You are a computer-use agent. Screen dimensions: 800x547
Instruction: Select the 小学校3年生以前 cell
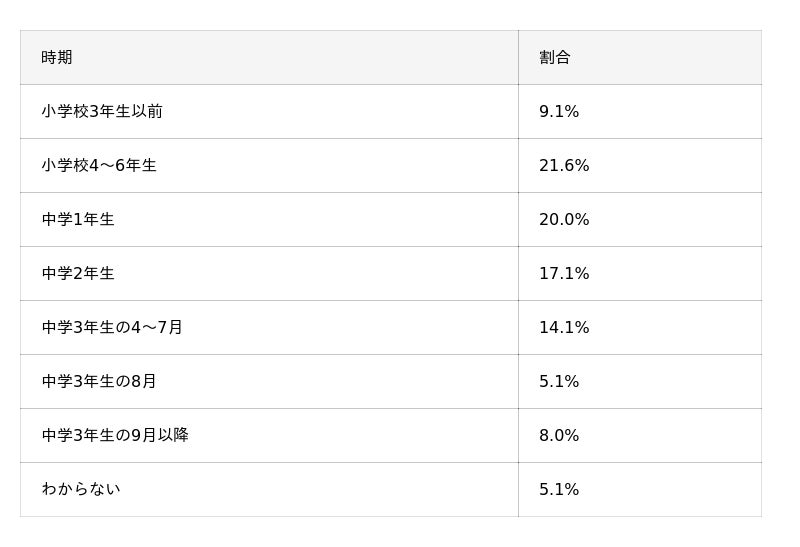pyautogui.click(x=102, y=111)
